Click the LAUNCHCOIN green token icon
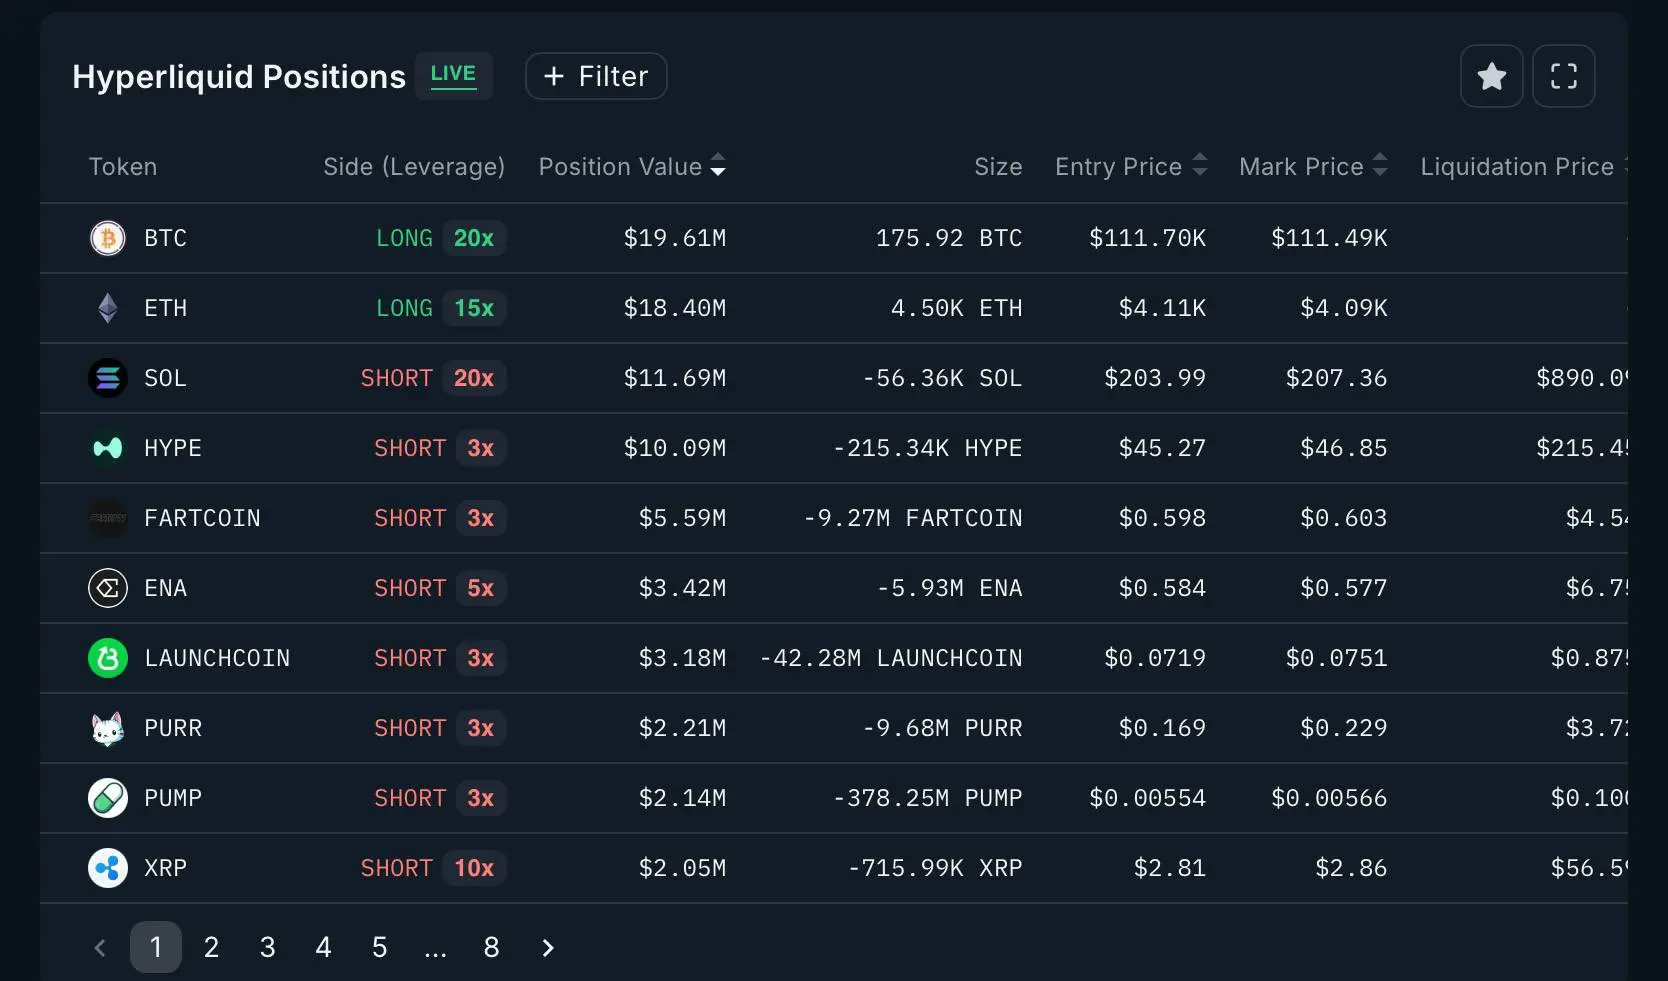This screenshot has height=981, width=1668. pos(108,658)
